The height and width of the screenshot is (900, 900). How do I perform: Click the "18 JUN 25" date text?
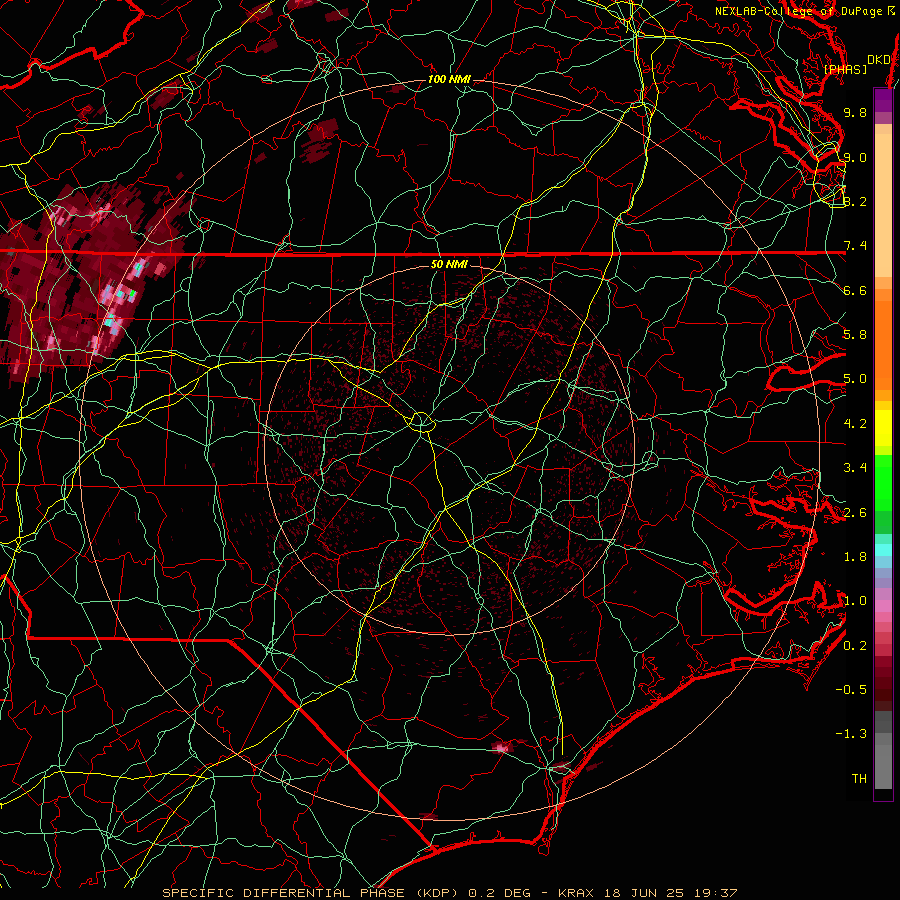tap(642, 893)
